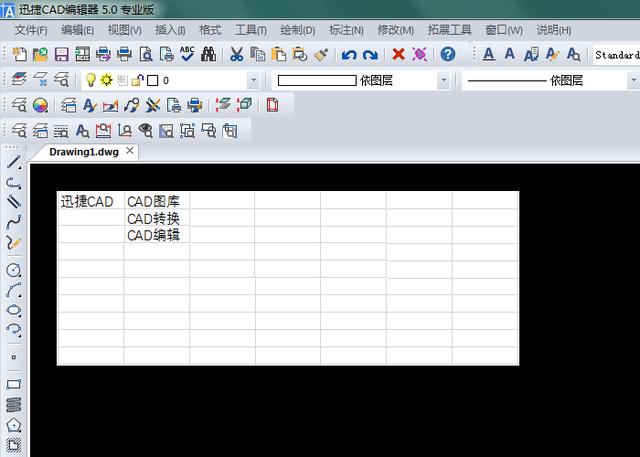640x457 pixels.
Task: Toggle the layer freeze sun icon
Action: point(105,79)
